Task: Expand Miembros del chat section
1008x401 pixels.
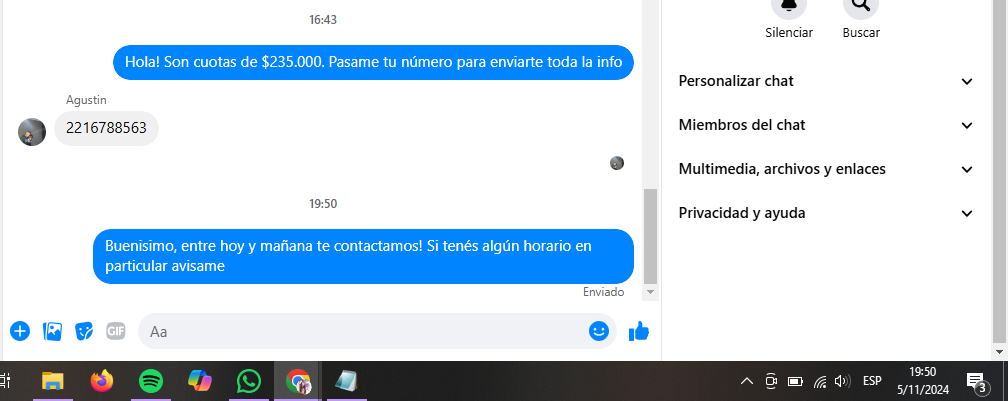Action: click(x=826, y=125)
